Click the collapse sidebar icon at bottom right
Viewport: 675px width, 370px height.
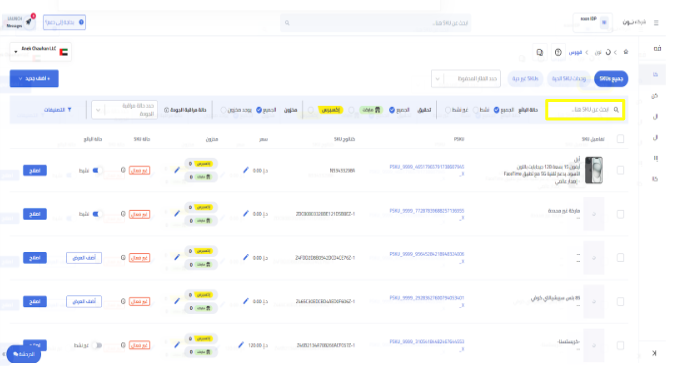pyautogui.click(x=654, y=353)
